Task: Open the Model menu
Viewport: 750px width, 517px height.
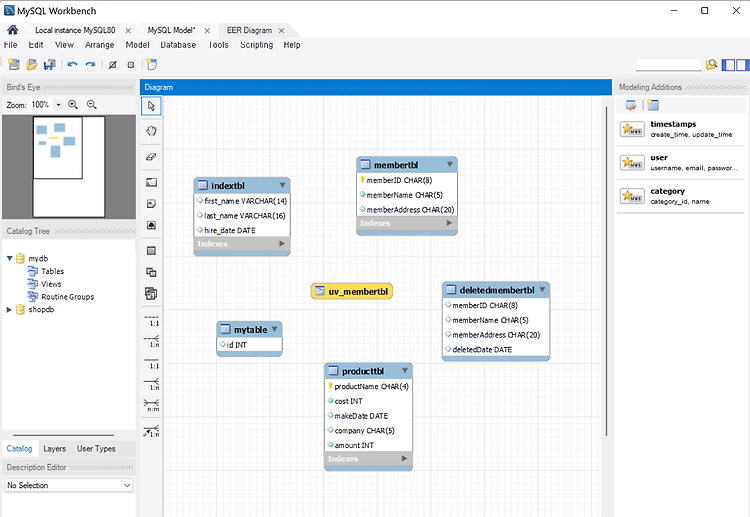Action: click(x=137, y=45)
